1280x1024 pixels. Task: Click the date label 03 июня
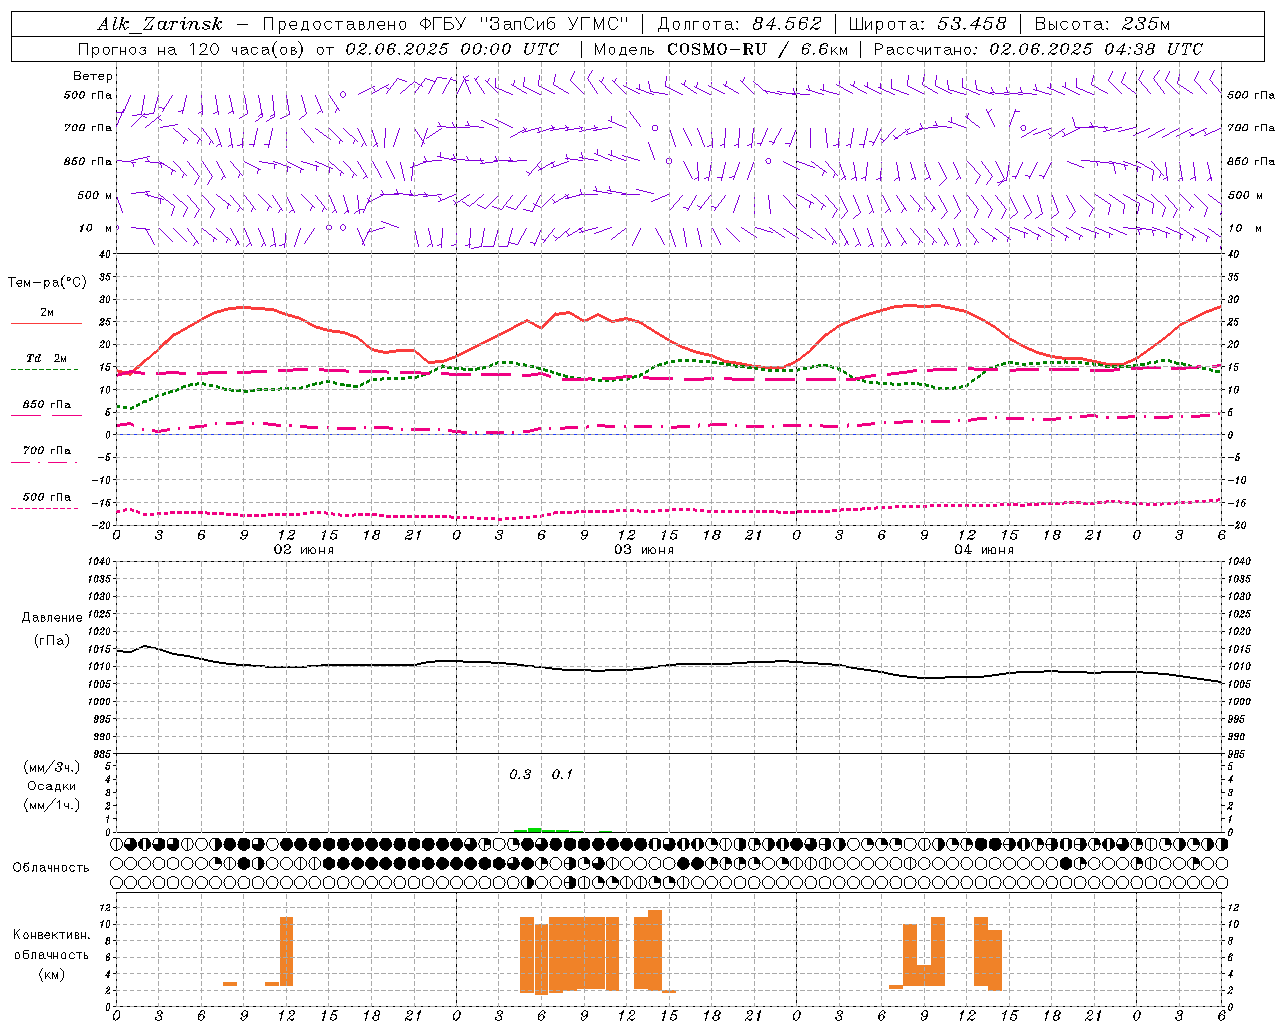click(644, 550)
